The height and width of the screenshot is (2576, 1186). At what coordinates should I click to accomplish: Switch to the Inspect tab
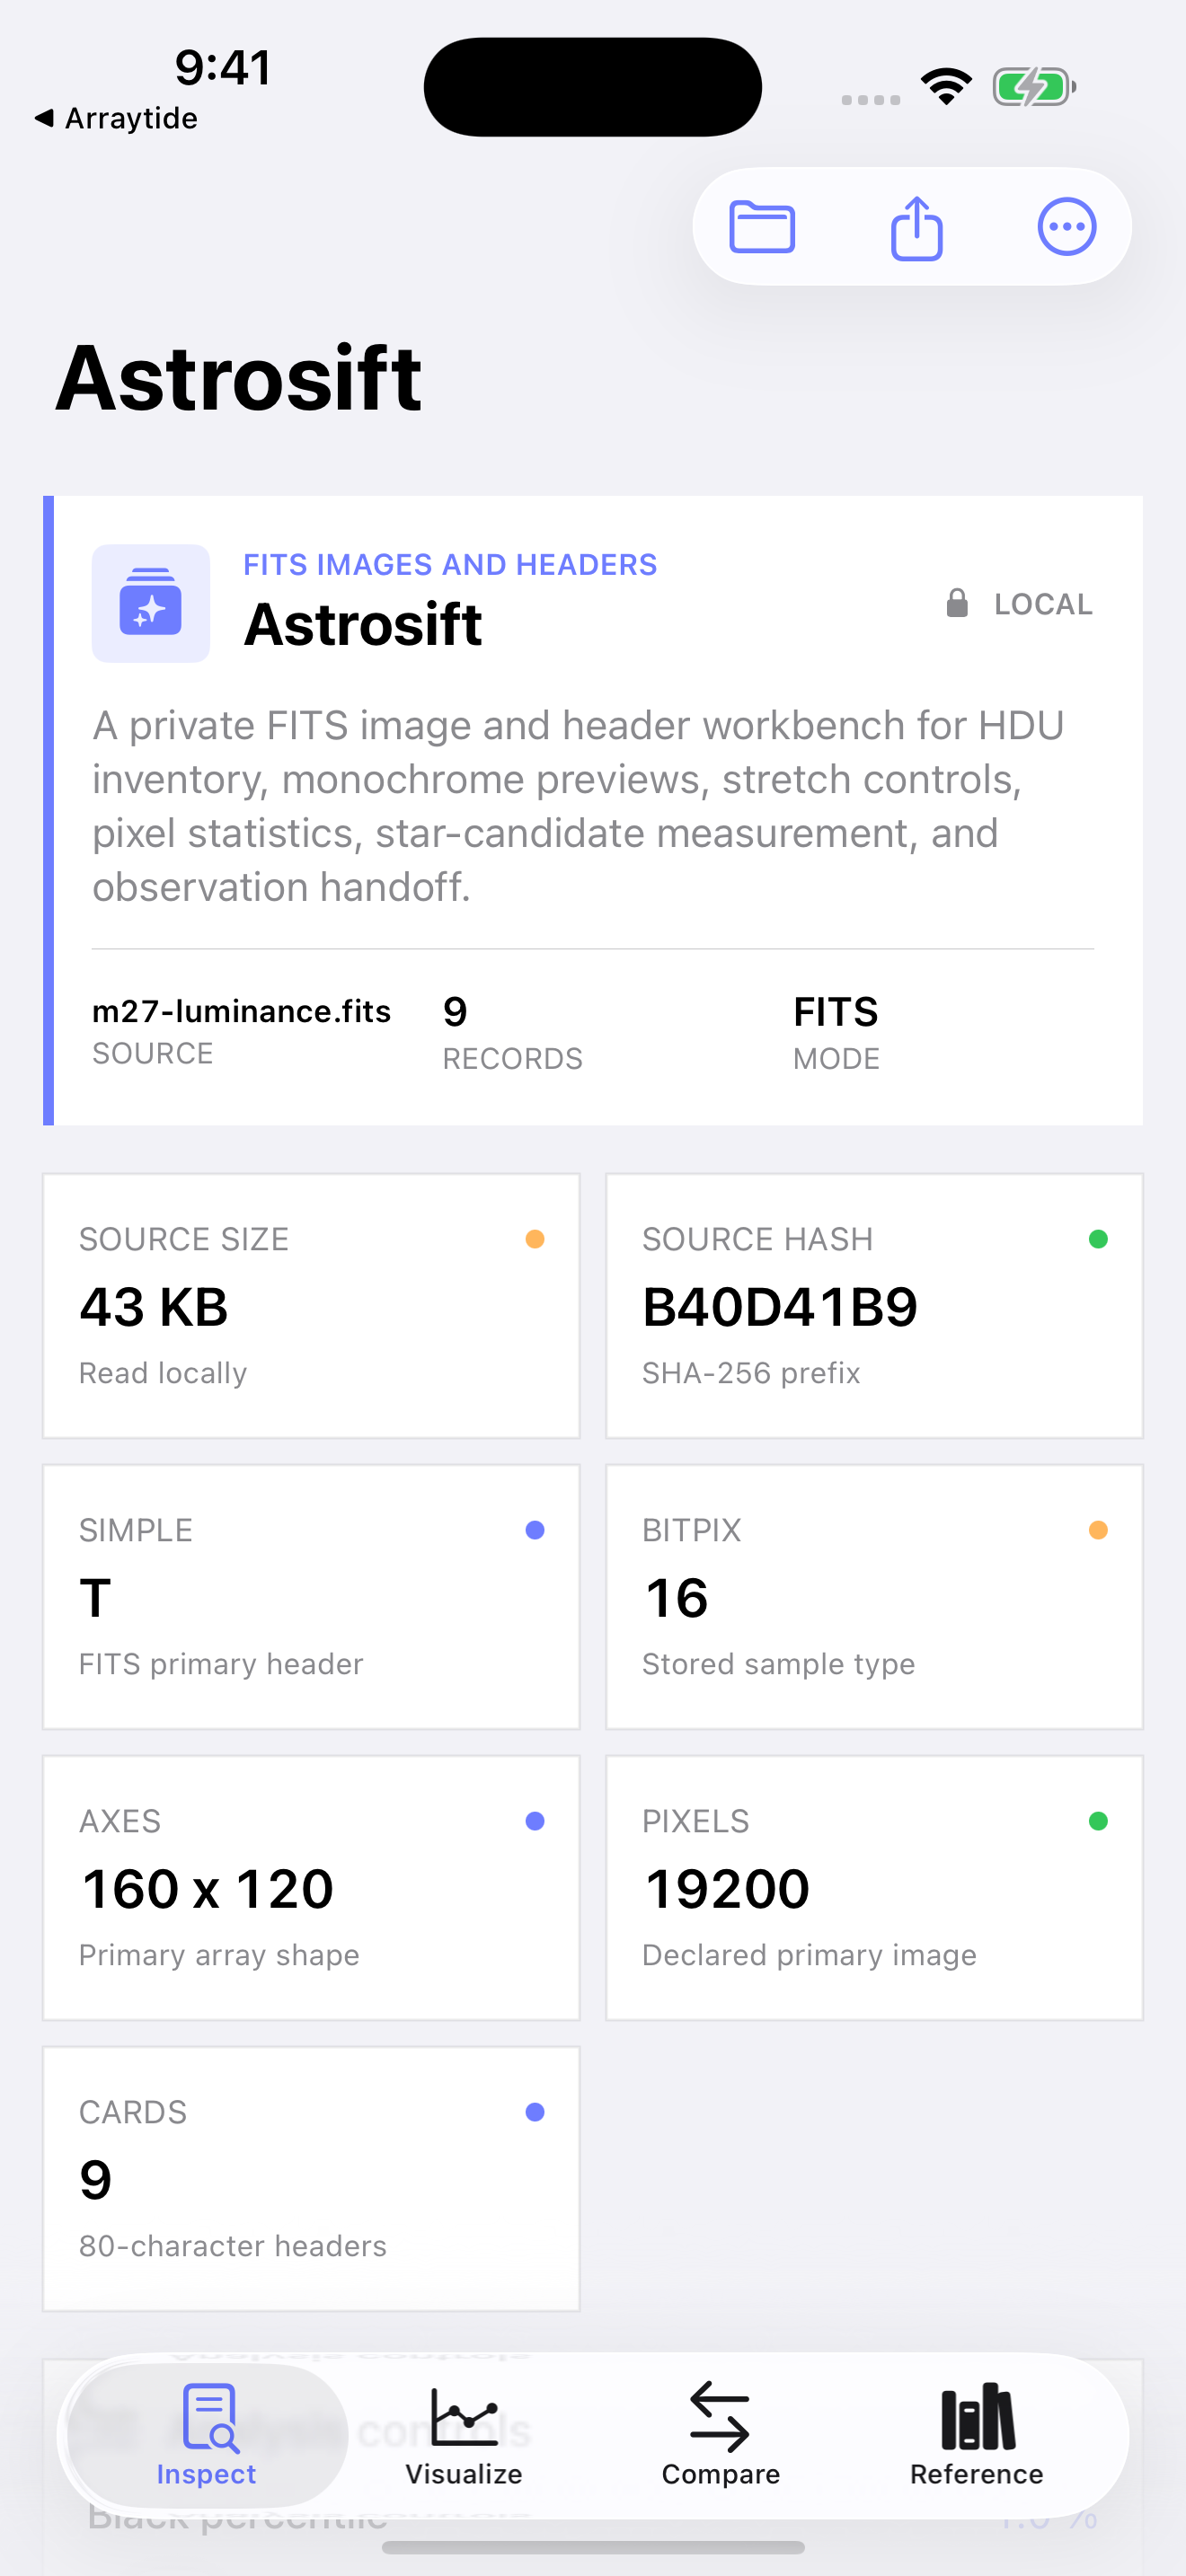click(207, 2436)
